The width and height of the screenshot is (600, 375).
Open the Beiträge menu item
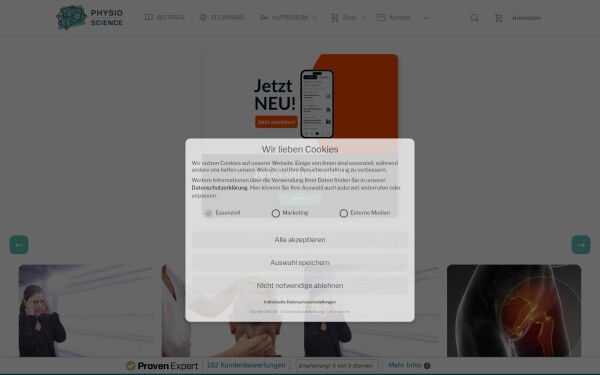(x=171, y=17)
